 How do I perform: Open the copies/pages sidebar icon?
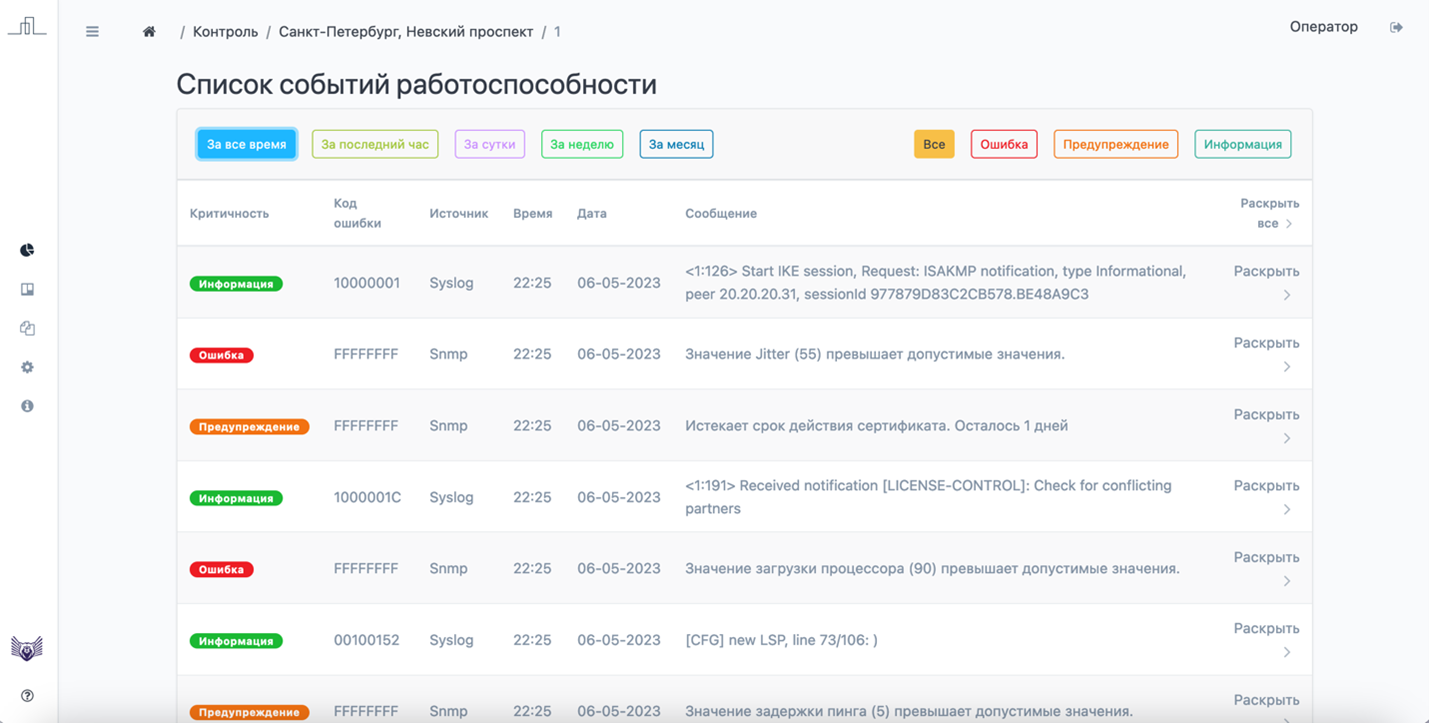click(x=27, y=328)
